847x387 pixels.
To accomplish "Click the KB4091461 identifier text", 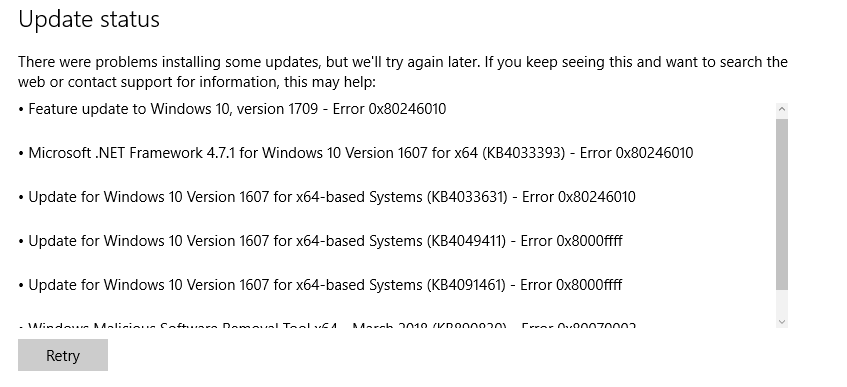I will click(467, 284).
